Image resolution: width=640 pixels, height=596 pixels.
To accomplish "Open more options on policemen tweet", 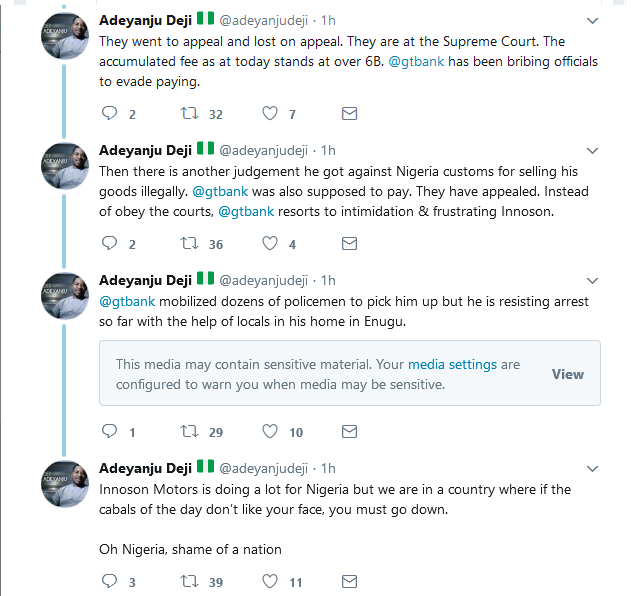I will [592, 279].
